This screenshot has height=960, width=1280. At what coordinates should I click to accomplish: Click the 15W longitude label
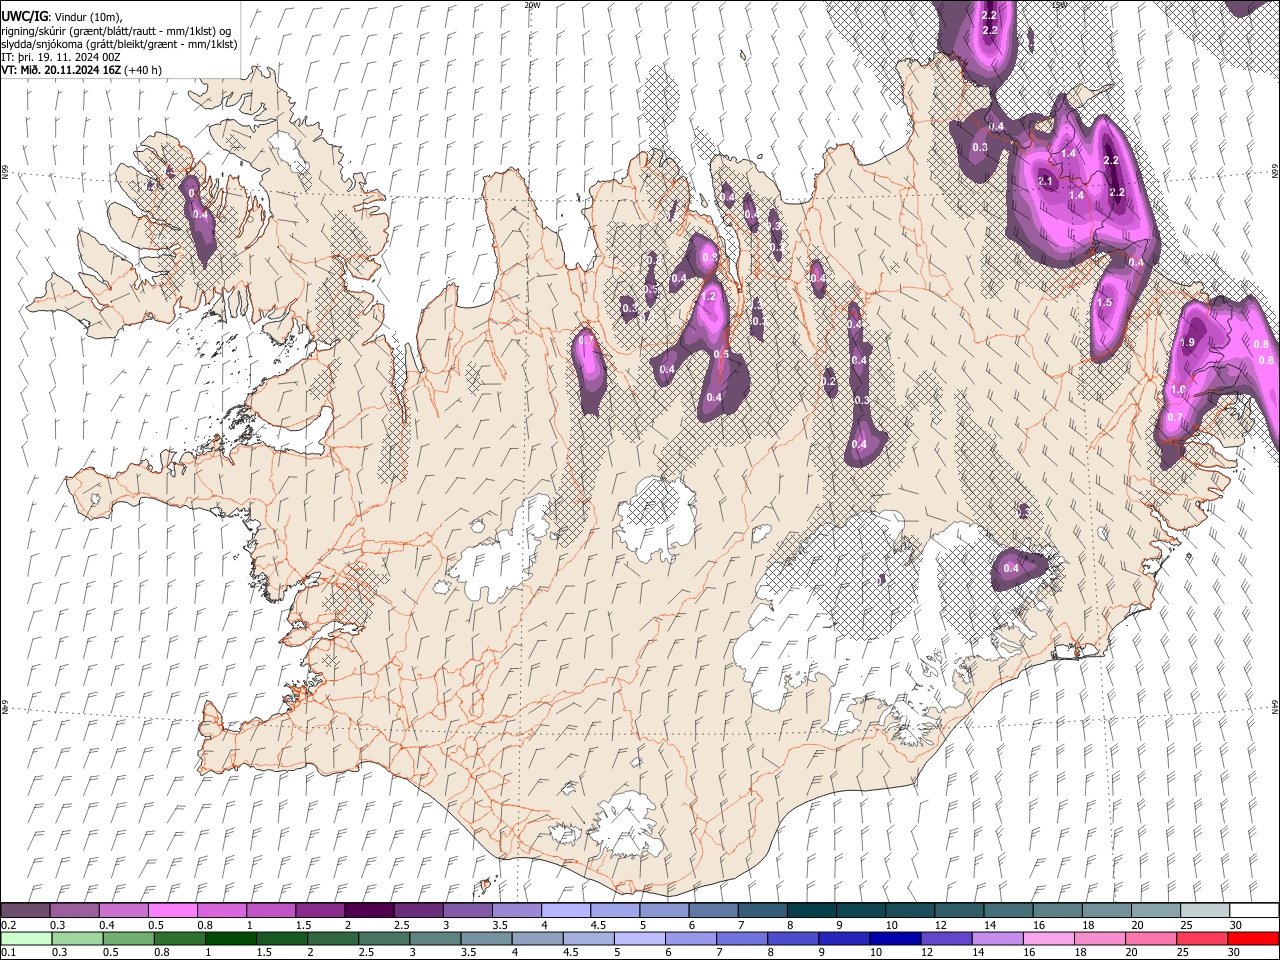[1060, 4]
